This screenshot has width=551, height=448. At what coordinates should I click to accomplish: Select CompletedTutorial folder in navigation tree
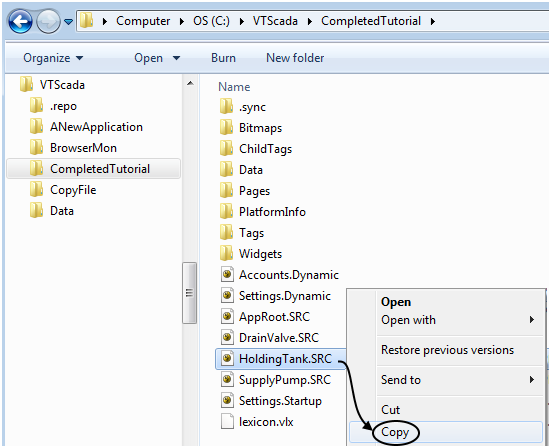click(93, 169)
